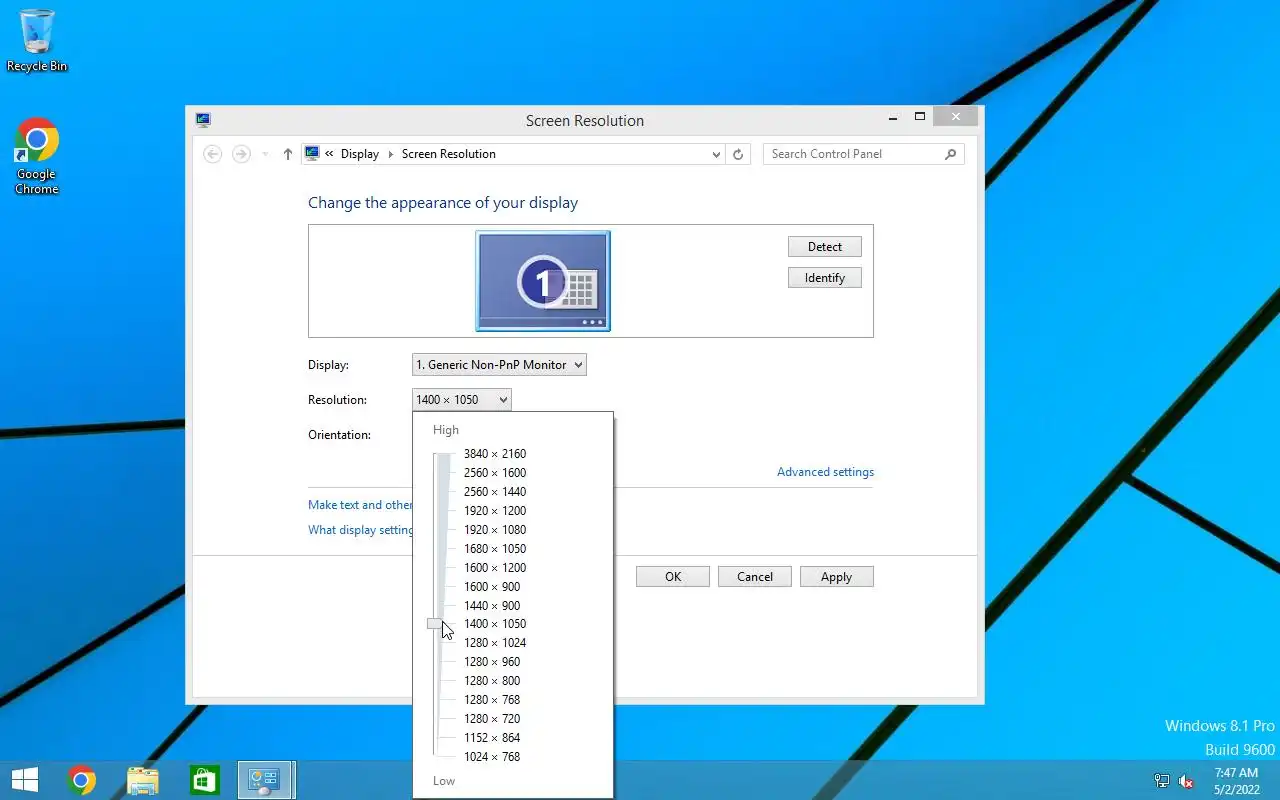Open the Windows Start button
Image resolution: width=1280 pixels, height=800 pixels.
(x=25, y=780)
